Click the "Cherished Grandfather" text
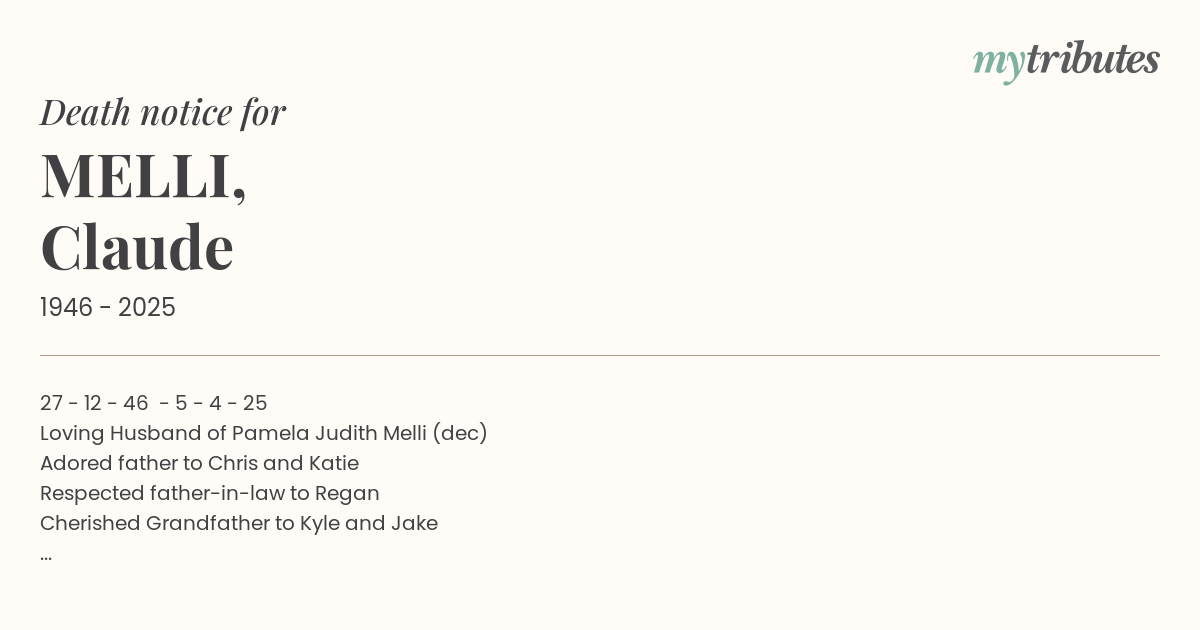 tap(155, 523)
